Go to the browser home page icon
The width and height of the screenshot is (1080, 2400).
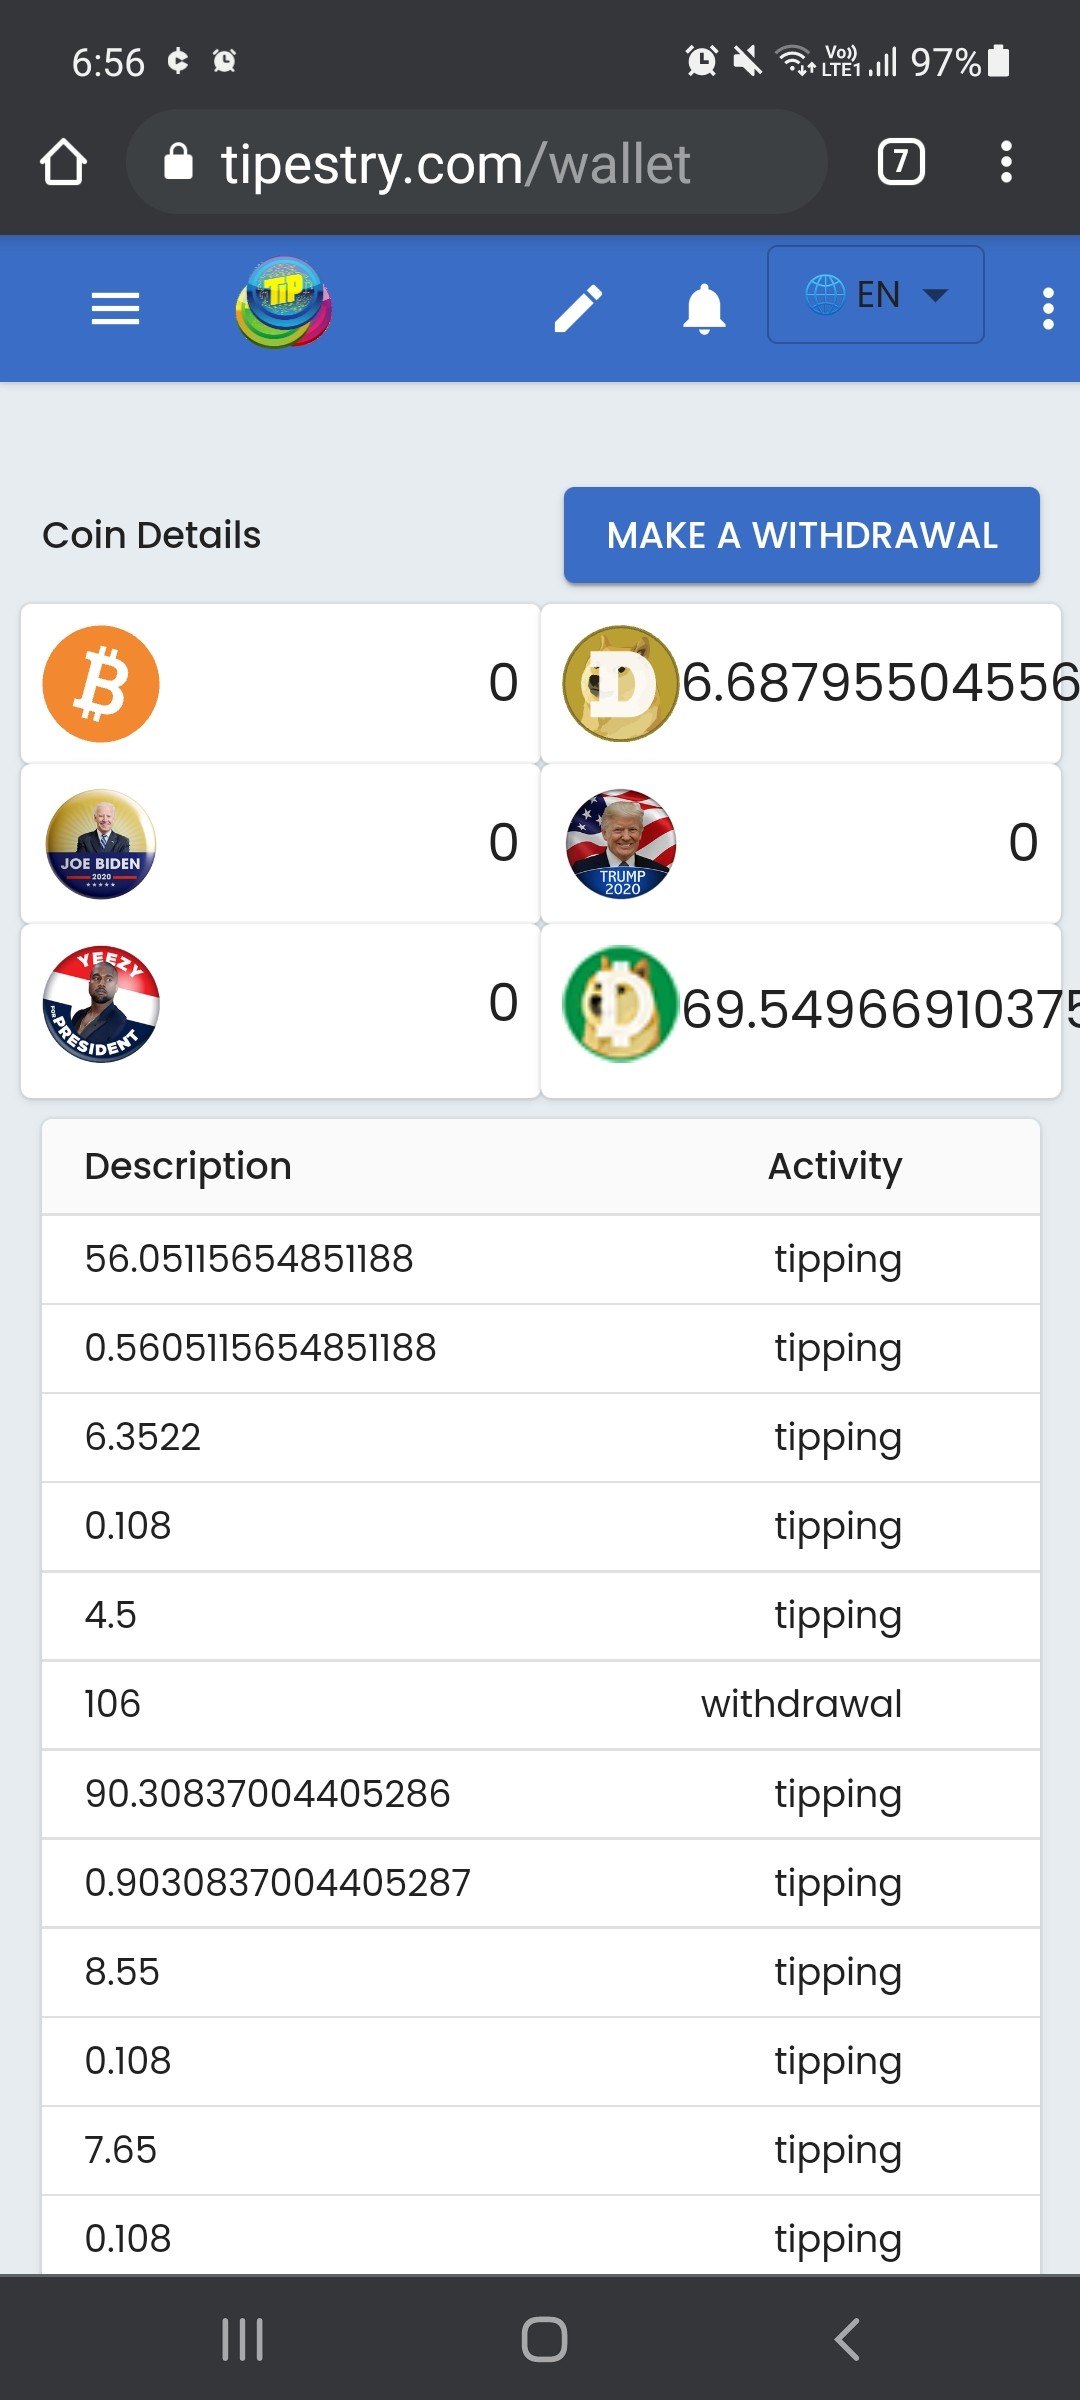(x=63, y=162)
